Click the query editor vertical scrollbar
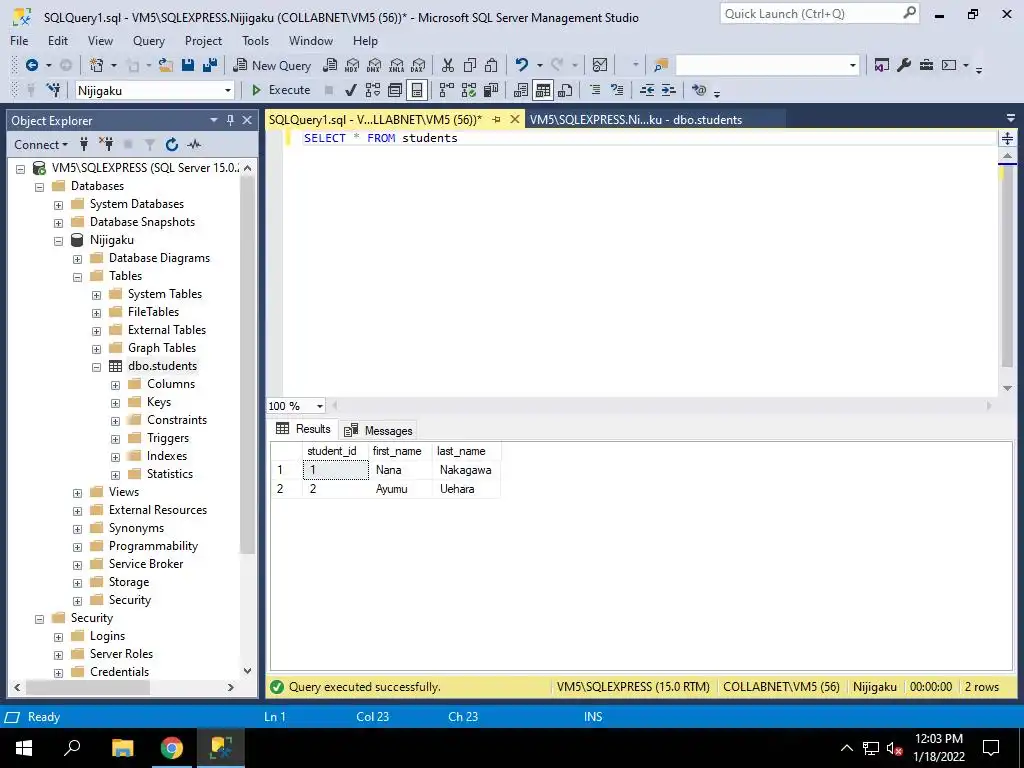Viewport: 1024px width, 768px height. pyautogui.click(x=1007, y=268)
